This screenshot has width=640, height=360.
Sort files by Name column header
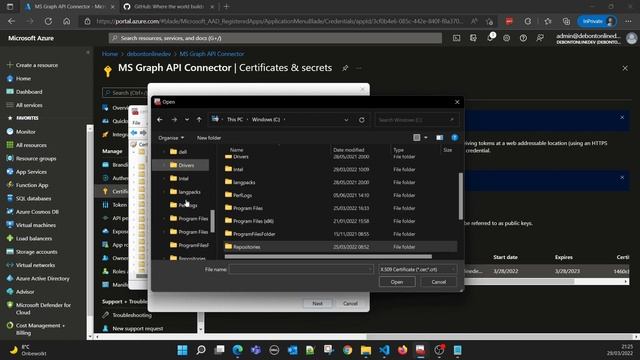coord(237,150)
